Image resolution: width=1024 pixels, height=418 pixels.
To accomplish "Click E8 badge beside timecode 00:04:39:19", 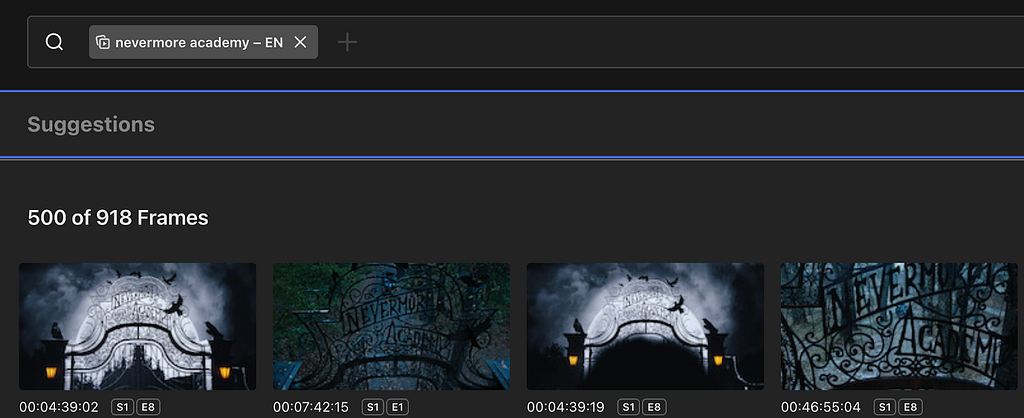I will [x=654, y=408].
